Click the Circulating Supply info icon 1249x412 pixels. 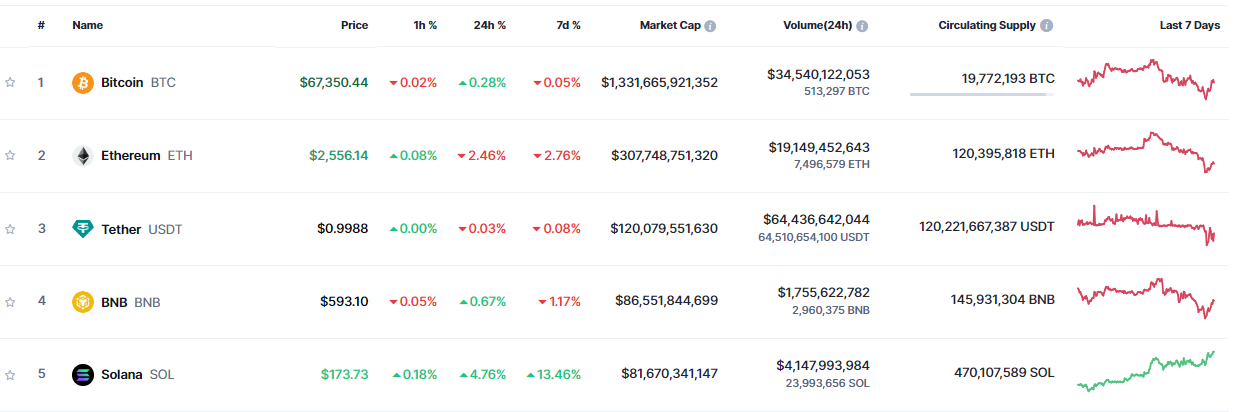[1046, 26]
